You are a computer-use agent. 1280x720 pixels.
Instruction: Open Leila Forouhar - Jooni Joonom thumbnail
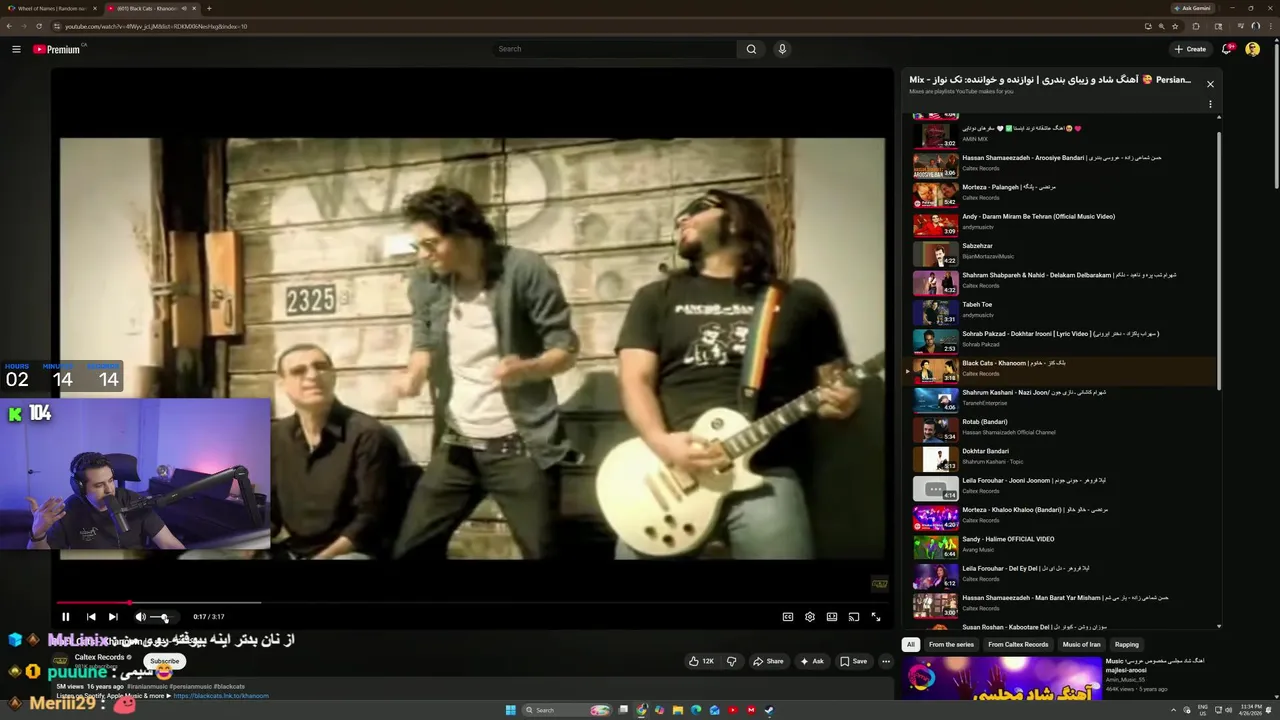(935, 488)
